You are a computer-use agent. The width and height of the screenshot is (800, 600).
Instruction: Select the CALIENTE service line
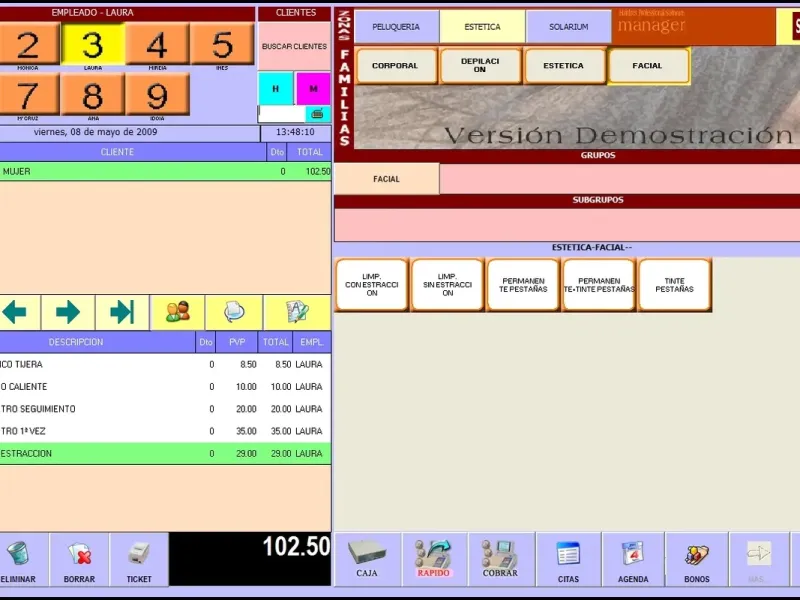(165, 387)
